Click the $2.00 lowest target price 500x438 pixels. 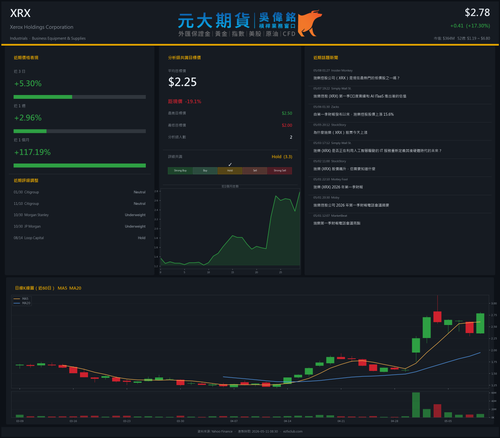click(287, 125)
